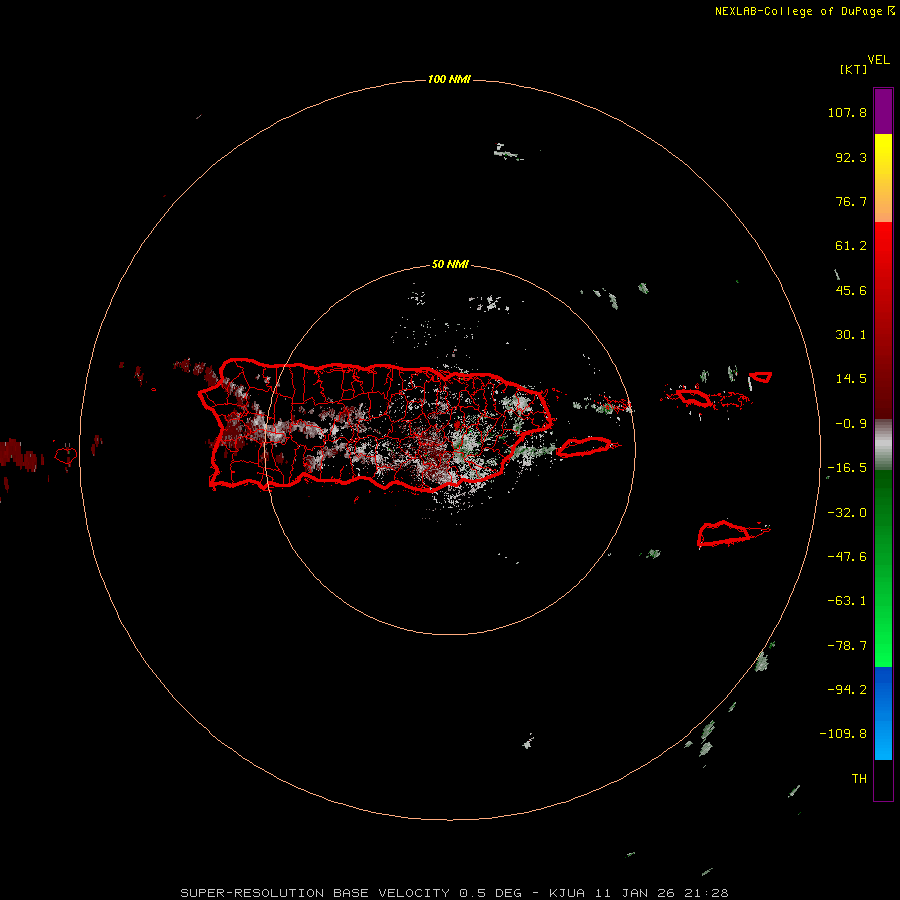This screenshot has height=900, width=900.
Task: Click the -16.5 scale value
Action: click(847, 468)
